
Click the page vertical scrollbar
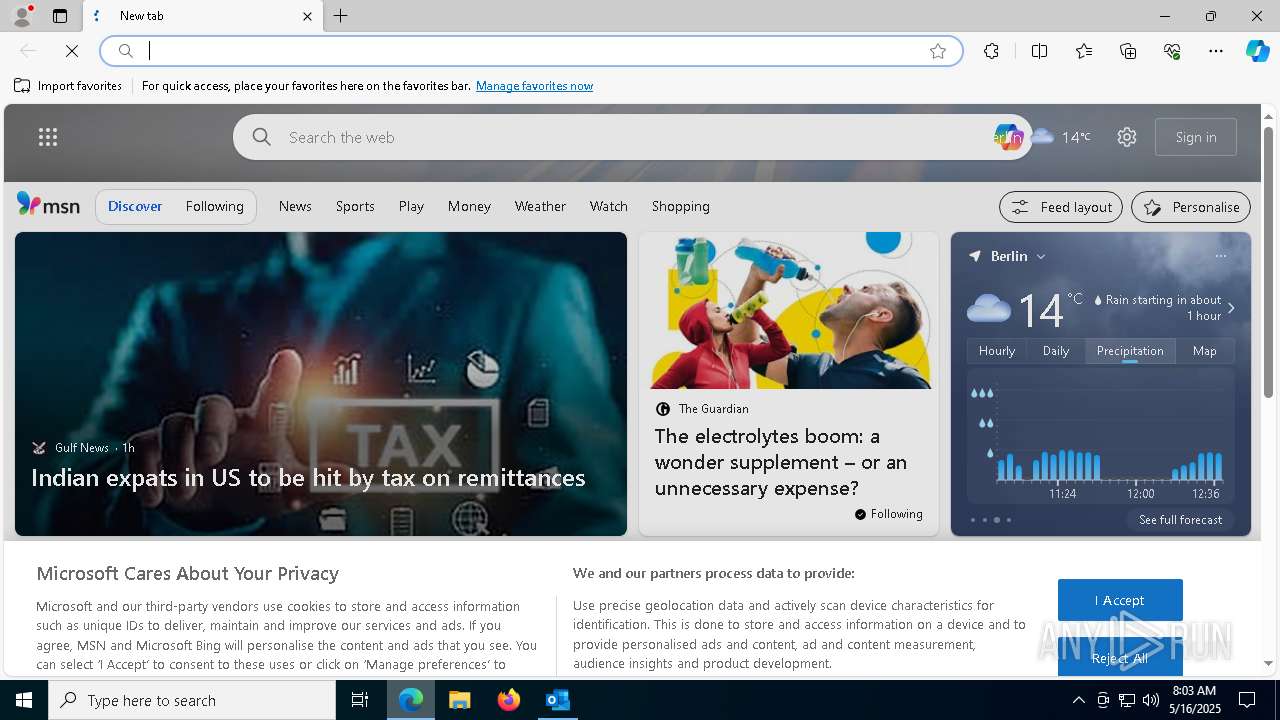point(1268,264)
